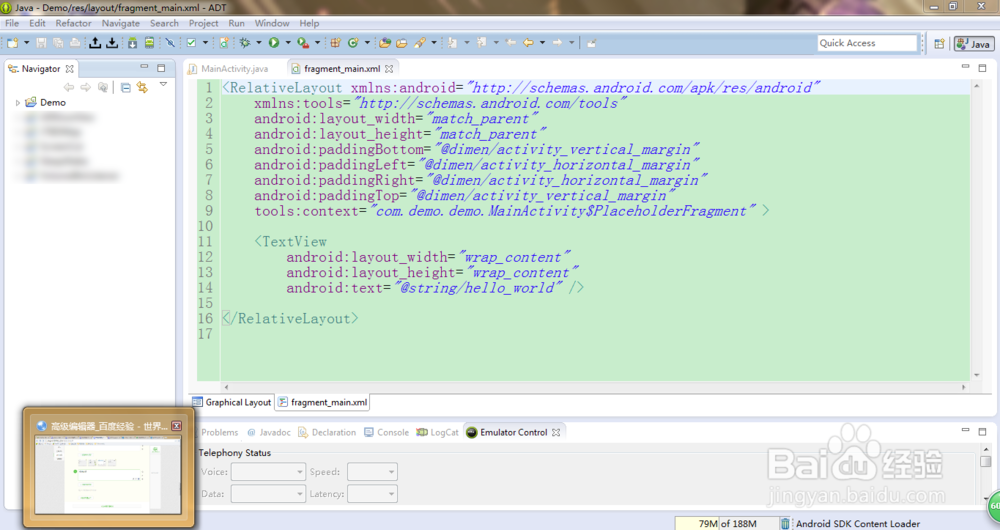Viewport: 1000px width, 530px height.
Task: Click the Search flashlight toolbar icon
Action: pyautogui.click(x=420, y=43)
